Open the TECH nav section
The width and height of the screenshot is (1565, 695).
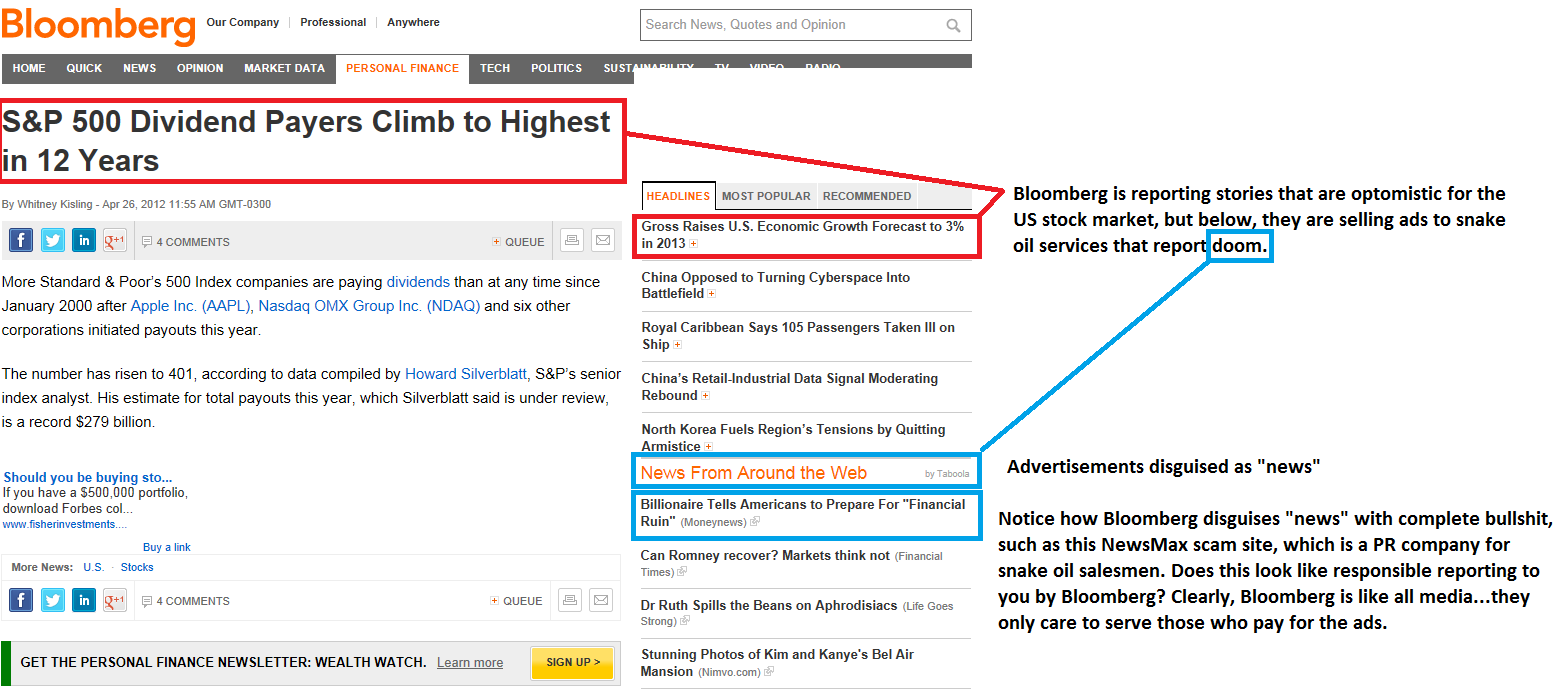(495, 68)
